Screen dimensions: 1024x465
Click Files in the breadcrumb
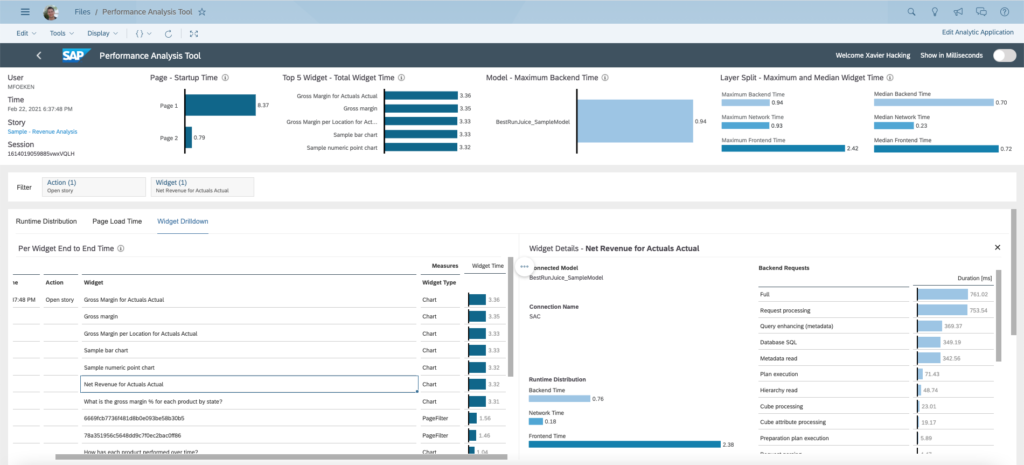[x=82, y=12]
